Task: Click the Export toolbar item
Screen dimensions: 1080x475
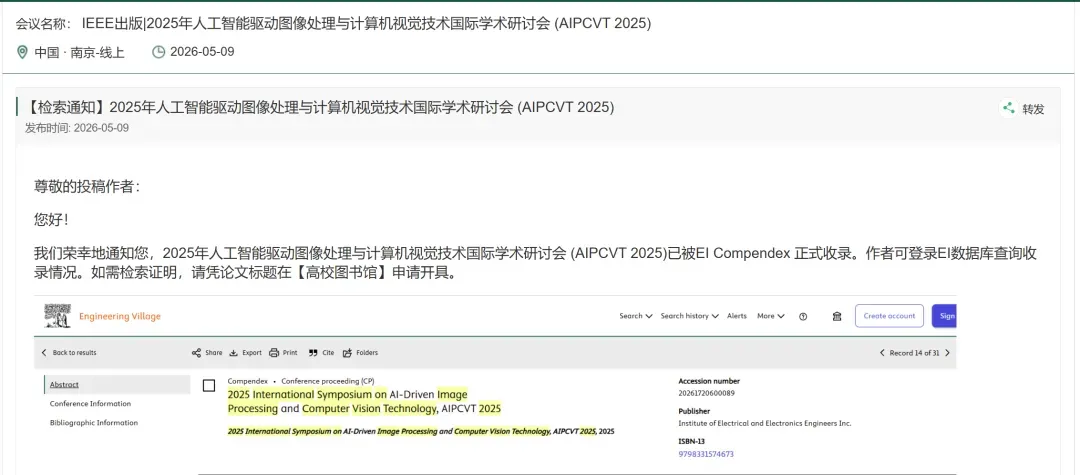Action: (x=245, y=352)
